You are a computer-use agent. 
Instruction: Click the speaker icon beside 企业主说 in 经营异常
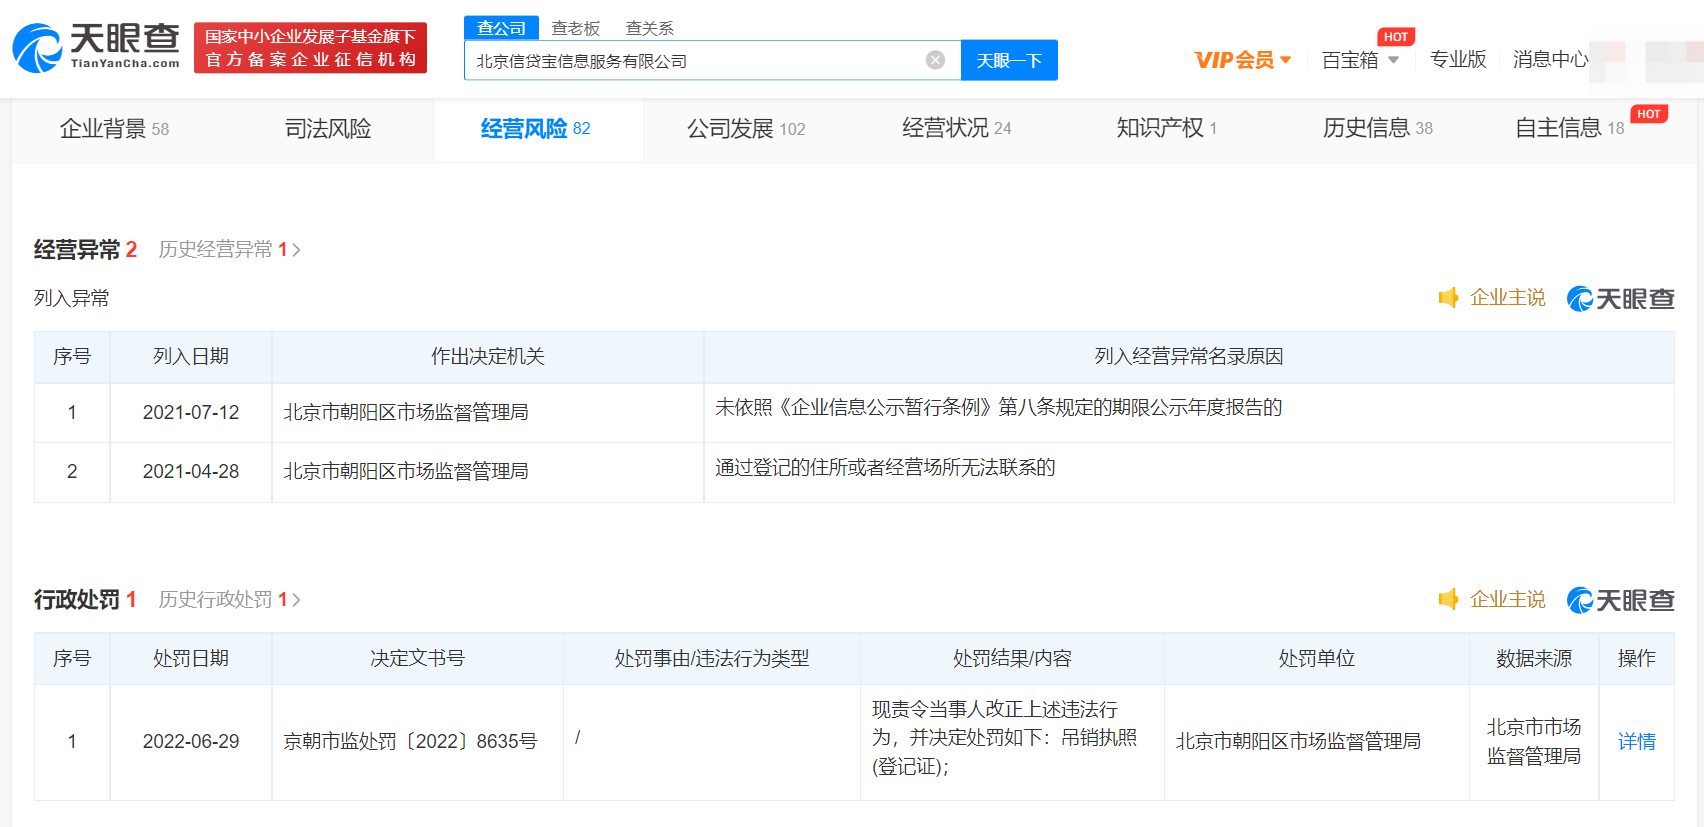pyautogui.click(x=1448, y=298)
